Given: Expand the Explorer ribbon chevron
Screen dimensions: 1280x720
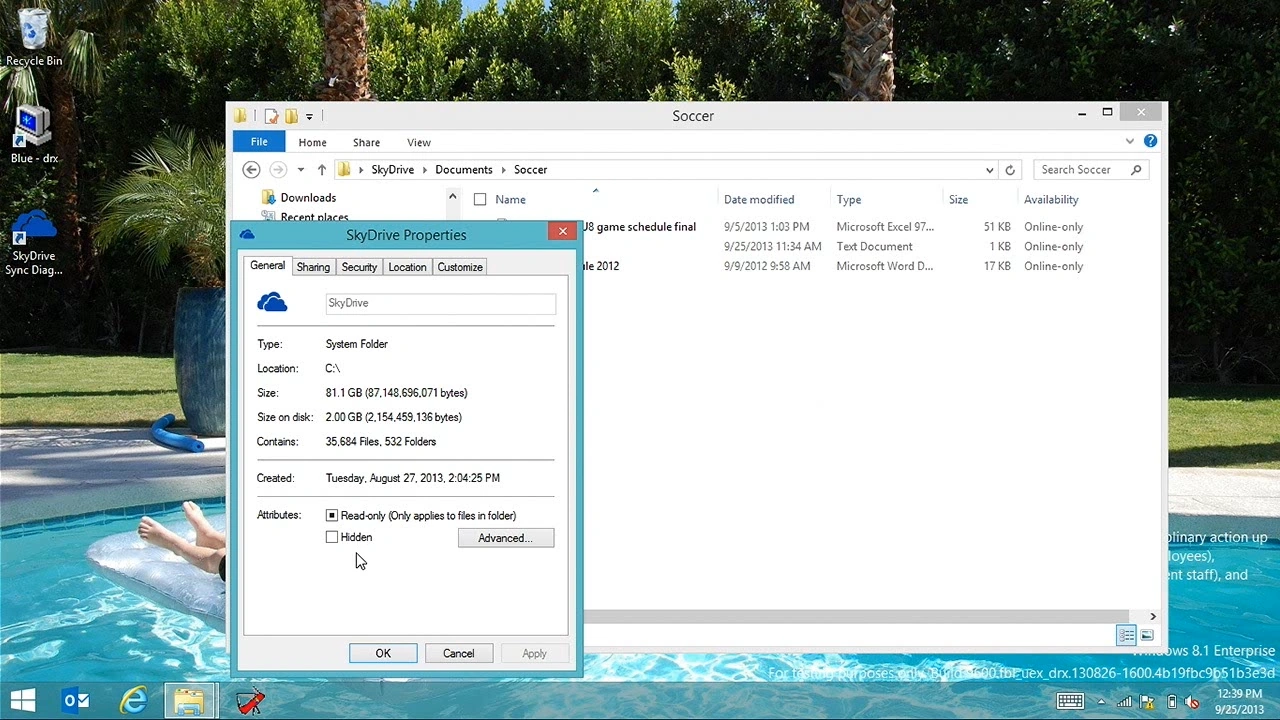Looking at the screenshot, I should tap(1130, 142).
